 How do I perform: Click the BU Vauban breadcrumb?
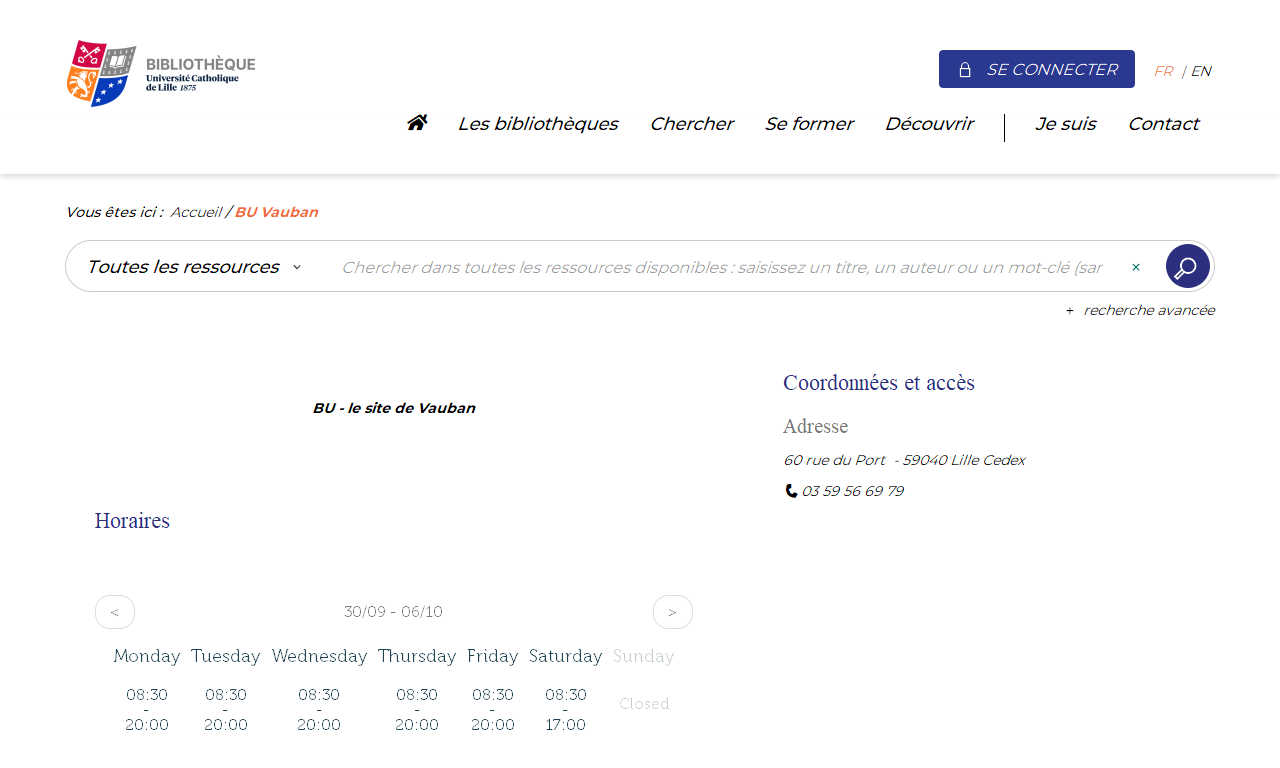(x=277, y=212)
